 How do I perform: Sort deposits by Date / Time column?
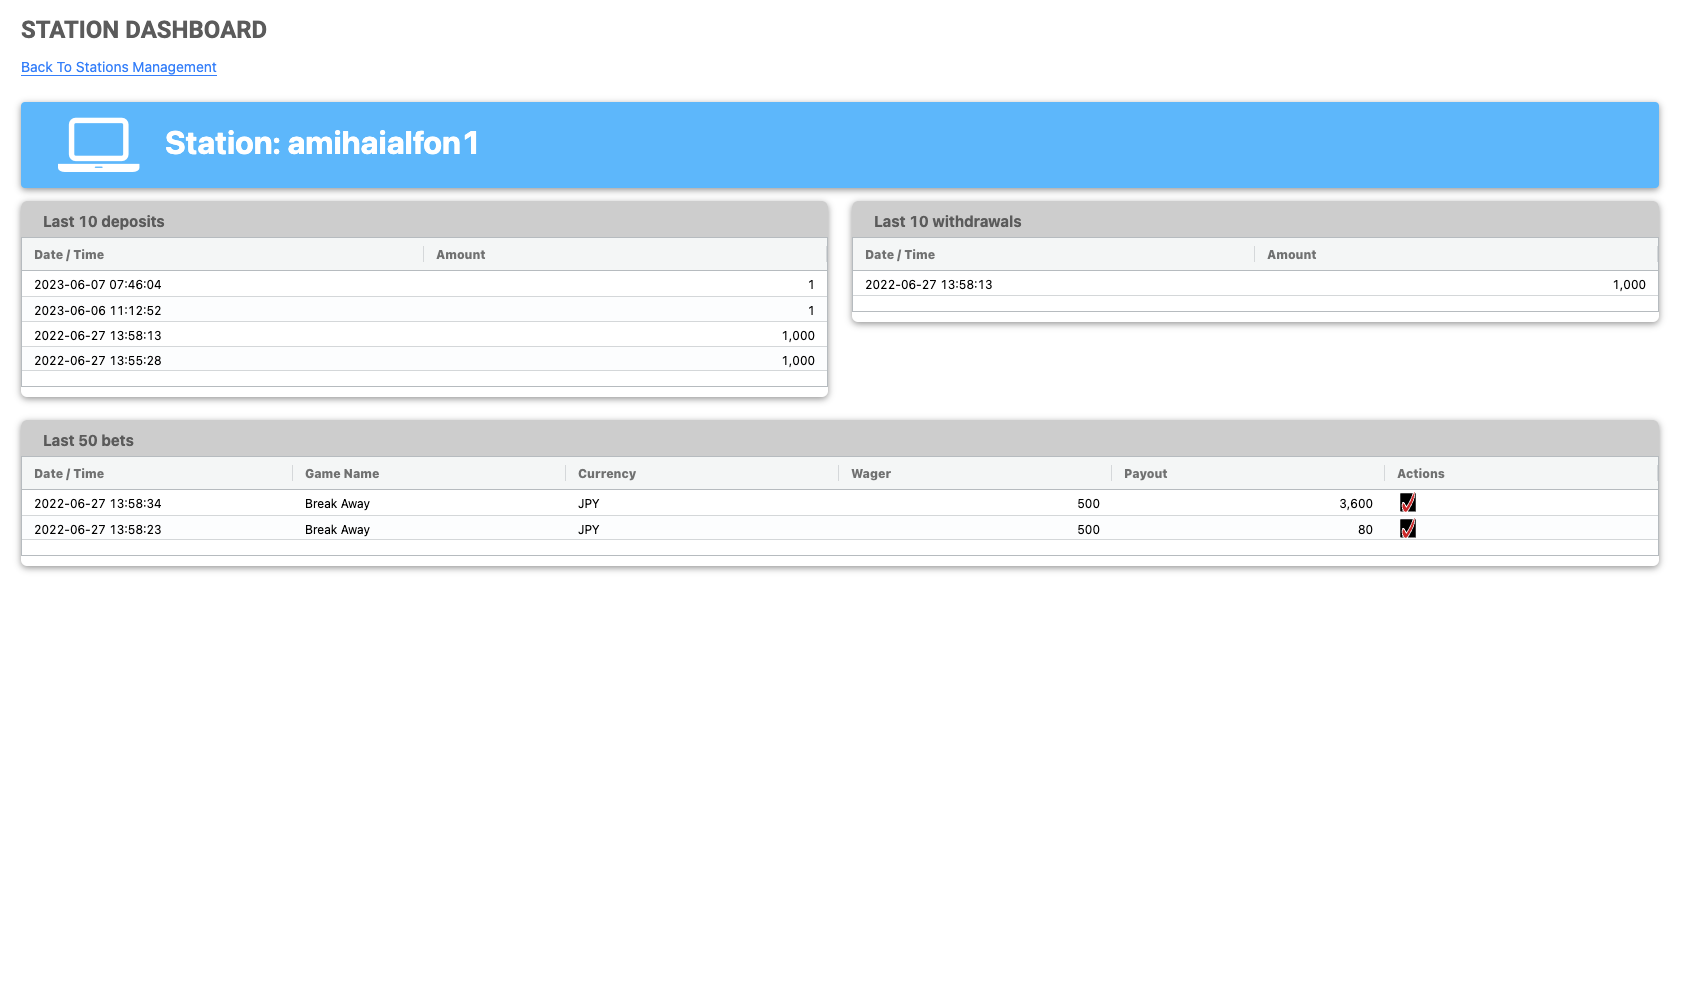pos(69,255)
